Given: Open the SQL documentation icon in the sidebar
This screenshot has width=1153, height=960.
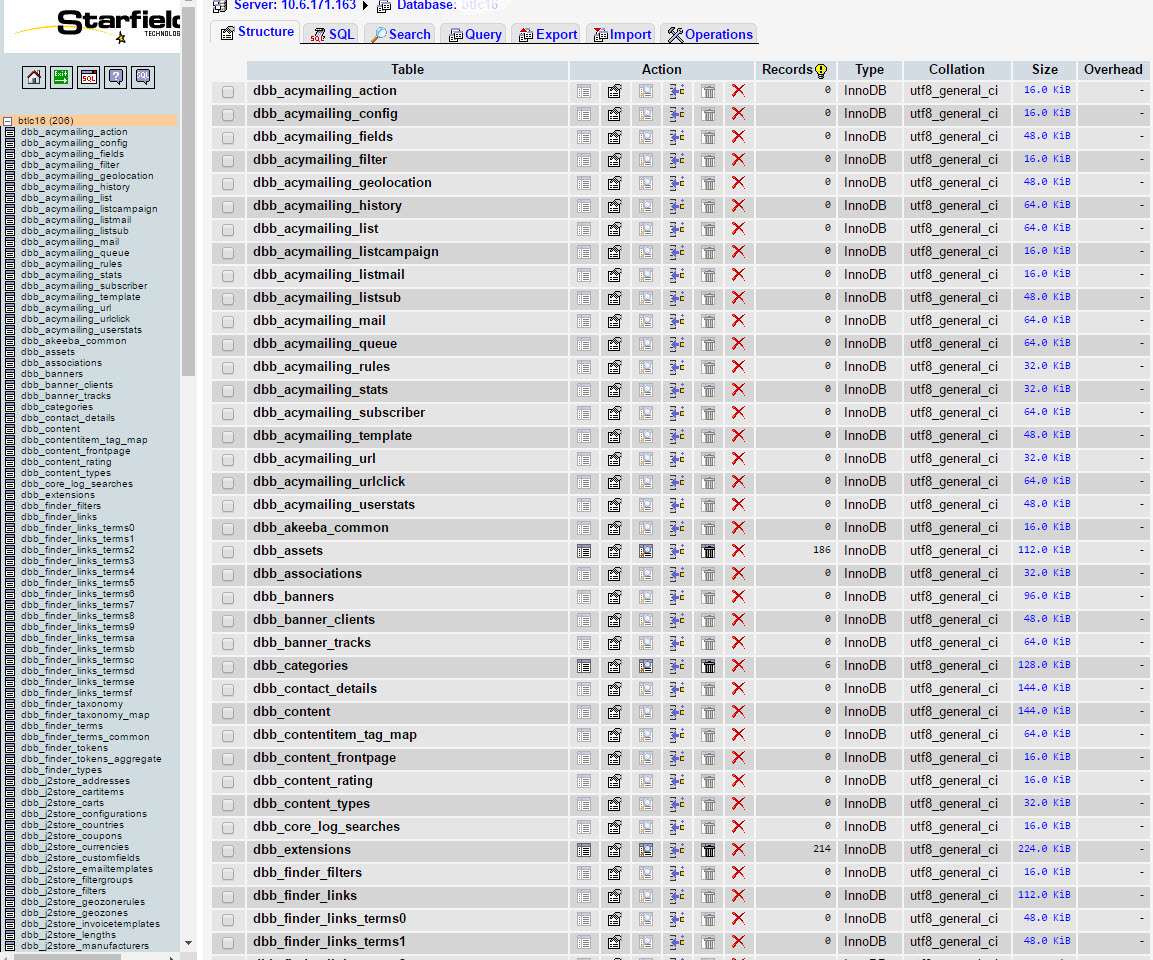Looking at the screenshot, I should point(143,77).
